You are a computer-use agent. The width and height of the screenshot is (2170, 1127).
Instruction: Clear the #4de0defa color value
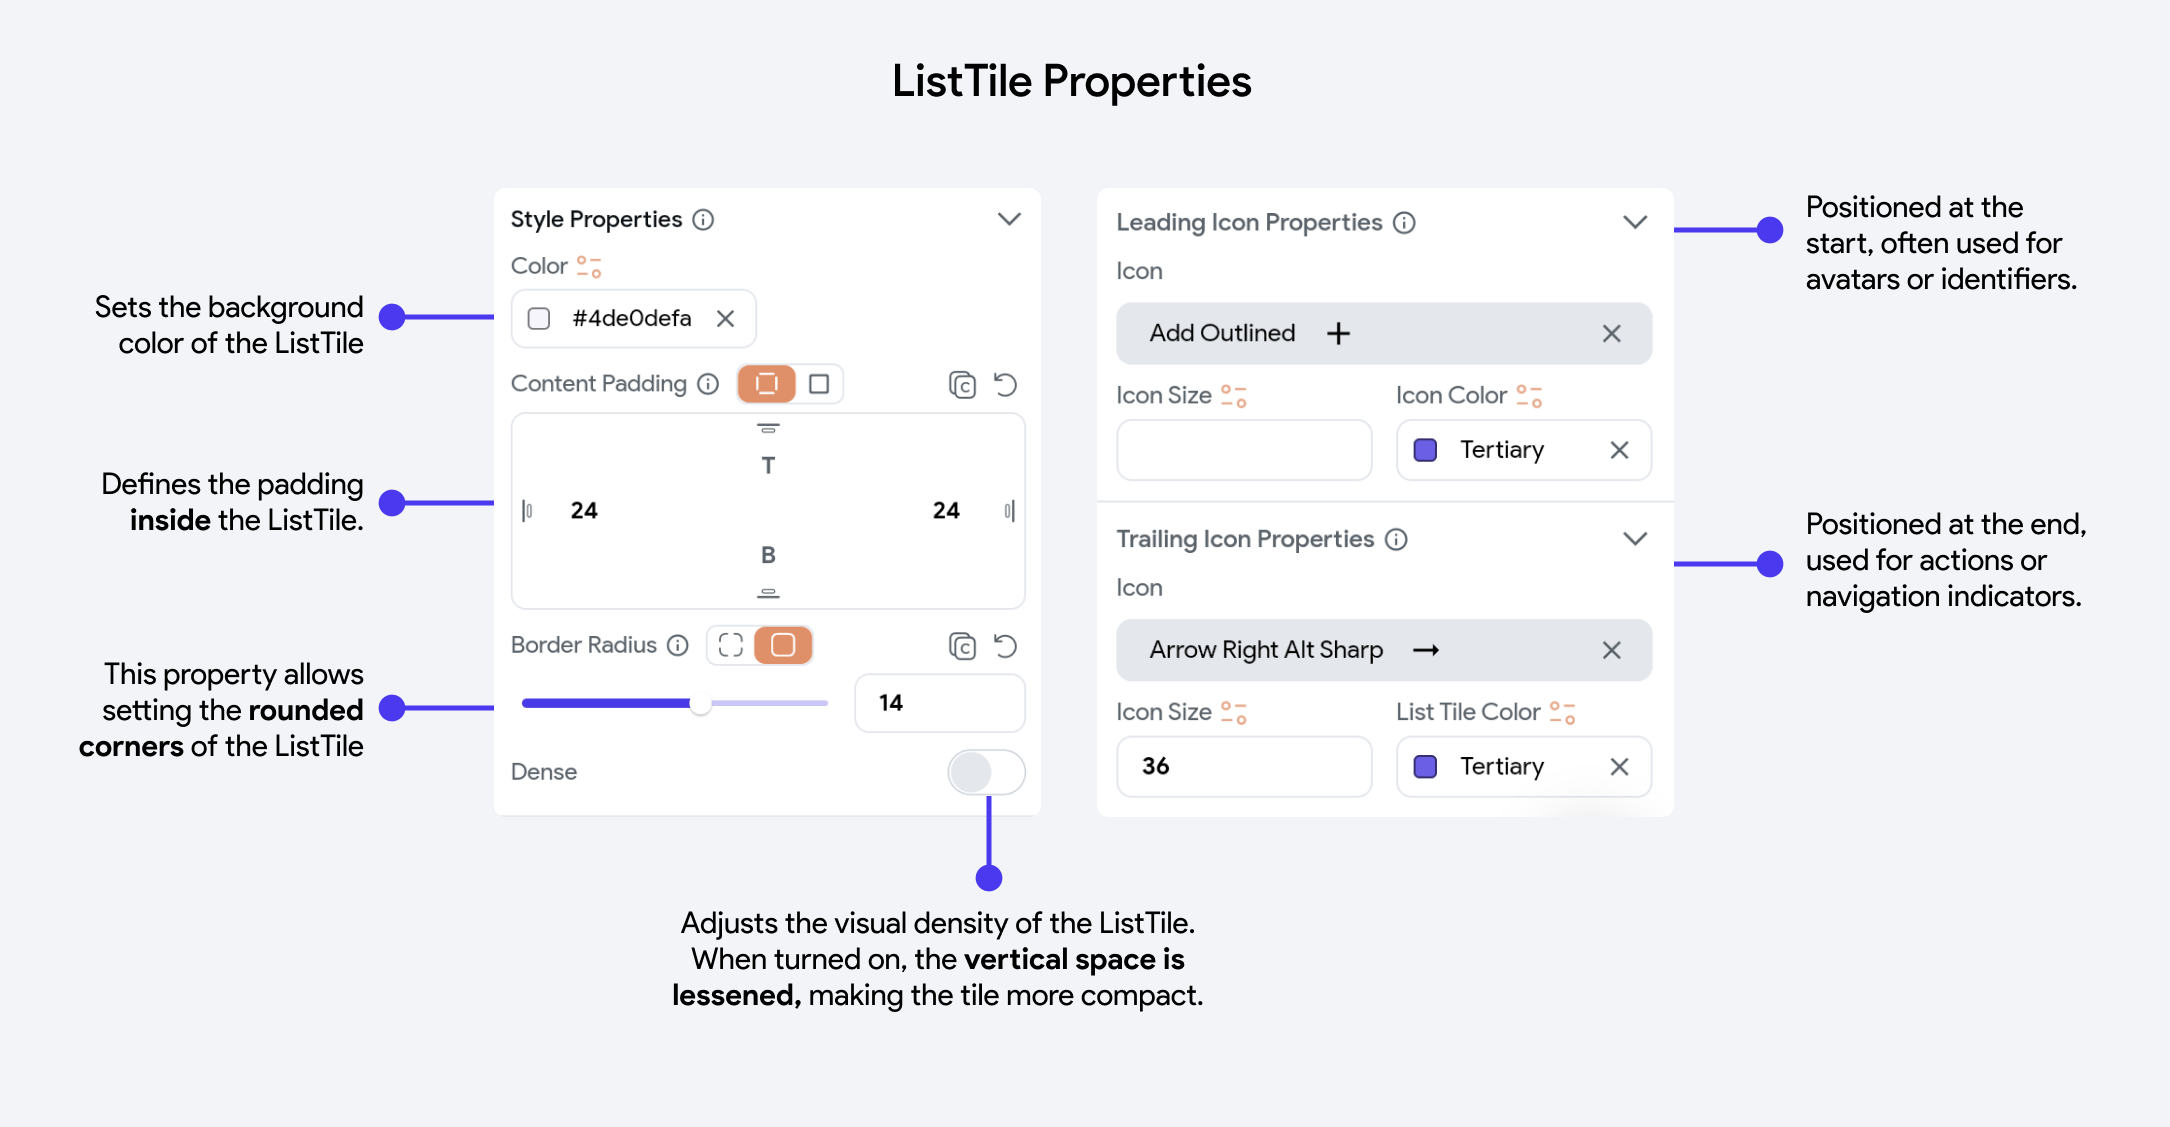pos(725,318)
